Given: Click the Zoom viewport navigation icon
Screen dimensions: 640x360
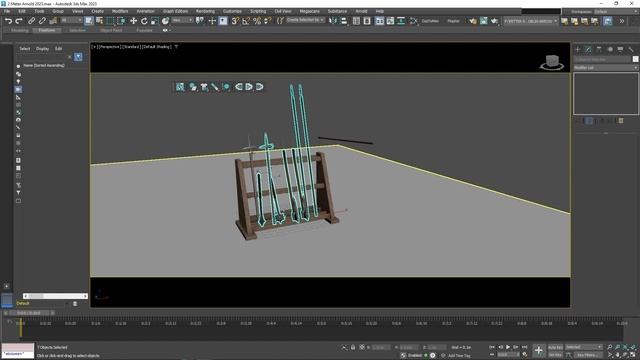Looking at the screenshot, I should pyautogui.click(x=609, y=347).
